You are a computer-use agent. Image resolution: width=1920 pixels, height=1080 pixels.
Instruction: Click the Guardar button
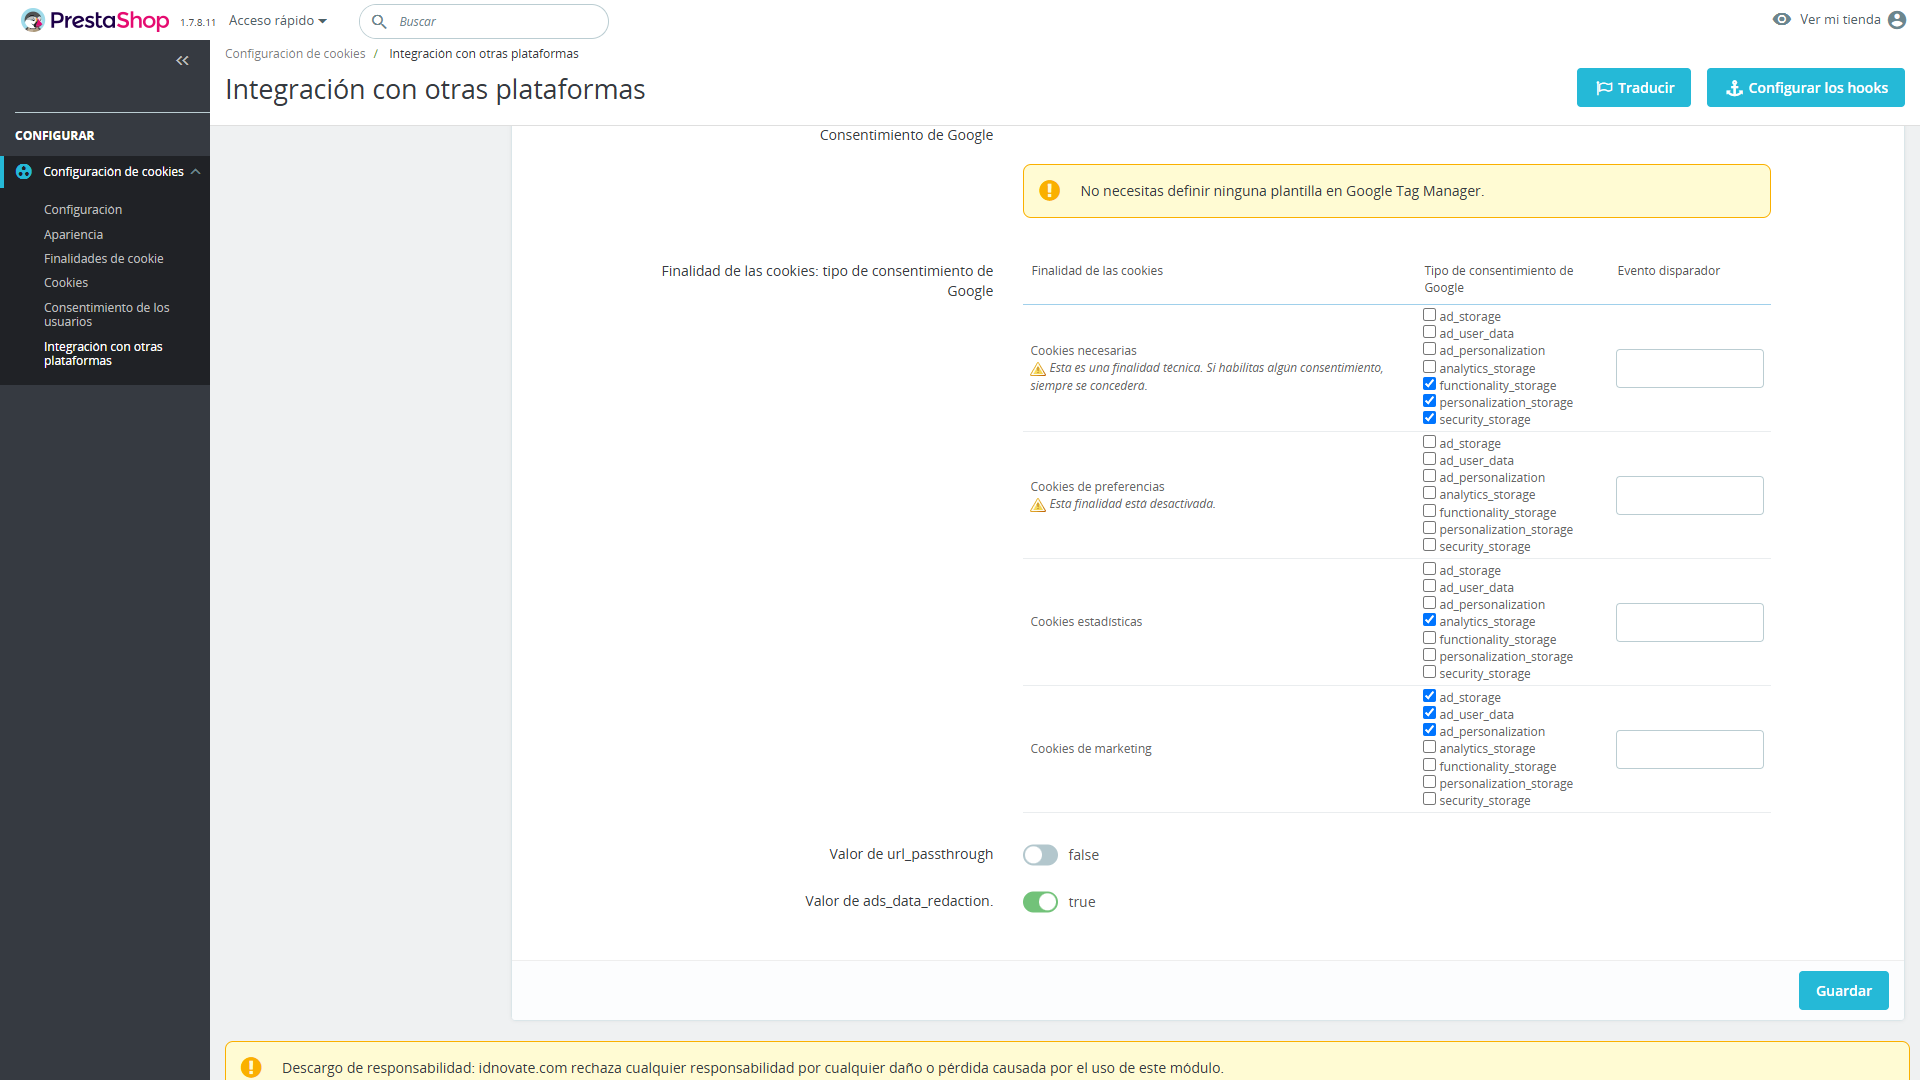[1843, 990]
